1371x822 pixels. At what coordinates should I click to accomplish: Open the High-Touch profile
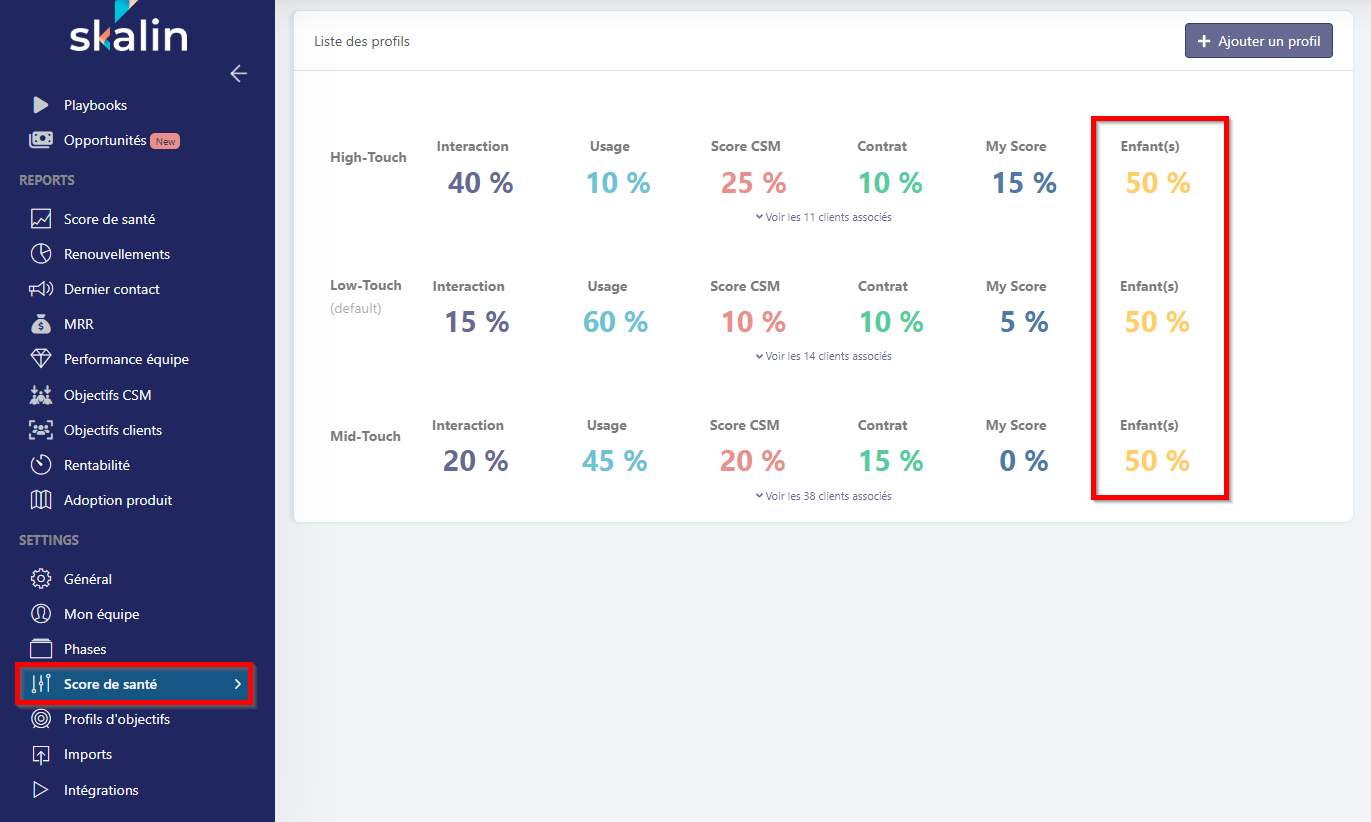click(368, 157)
